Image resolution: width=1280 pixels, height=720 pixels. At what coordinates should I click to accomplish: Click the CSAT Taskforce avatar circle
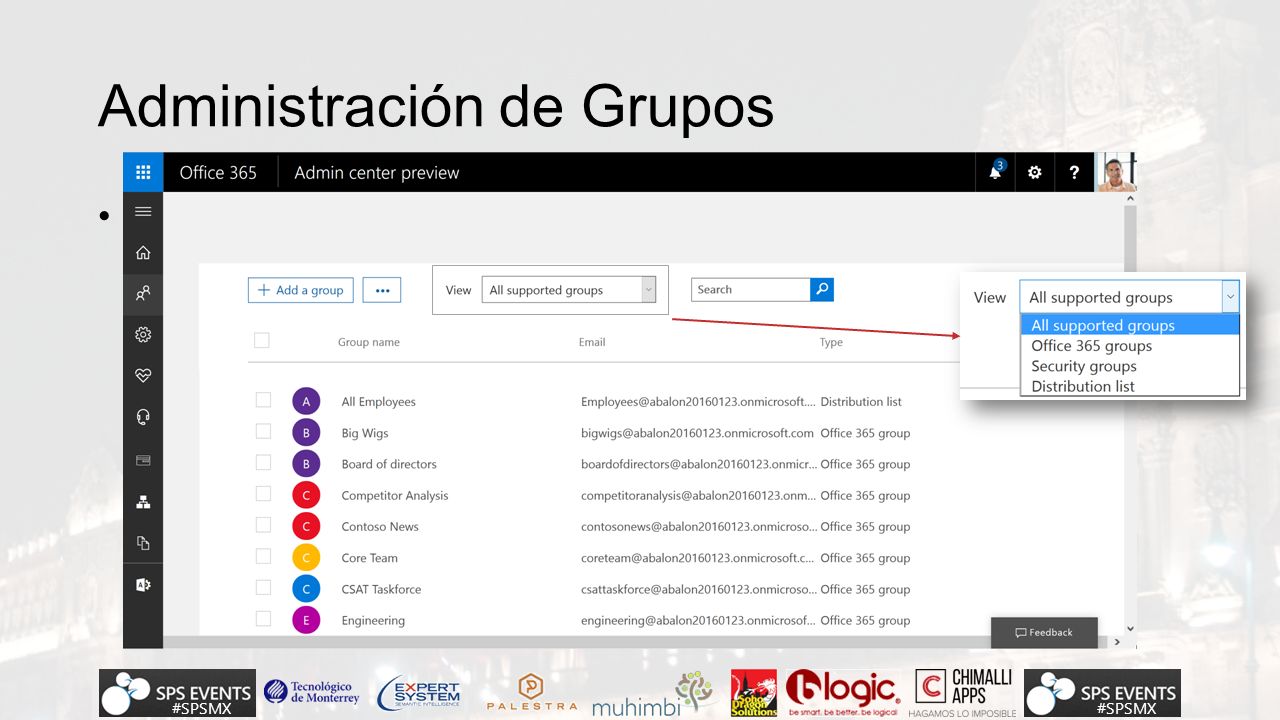306,589
